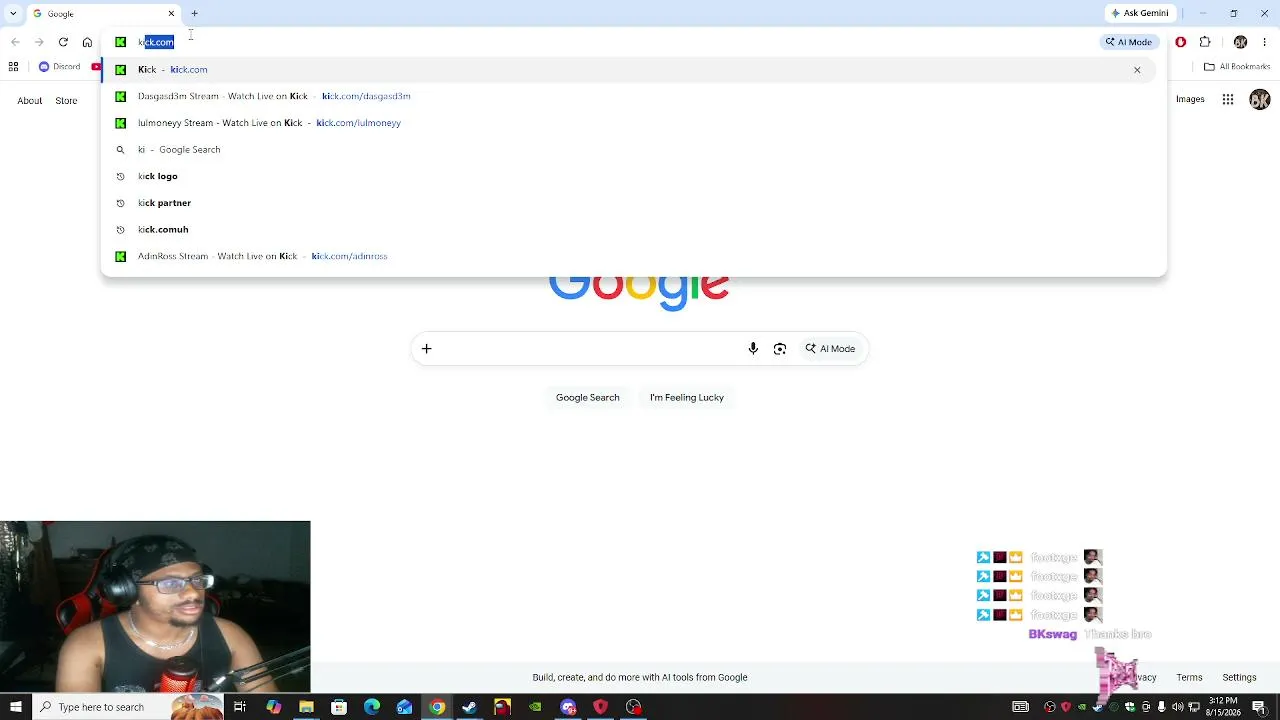Open the bookmarks apps grid icon
The width and height of the screenshot is (1280, 720).
tap(13, 67)
